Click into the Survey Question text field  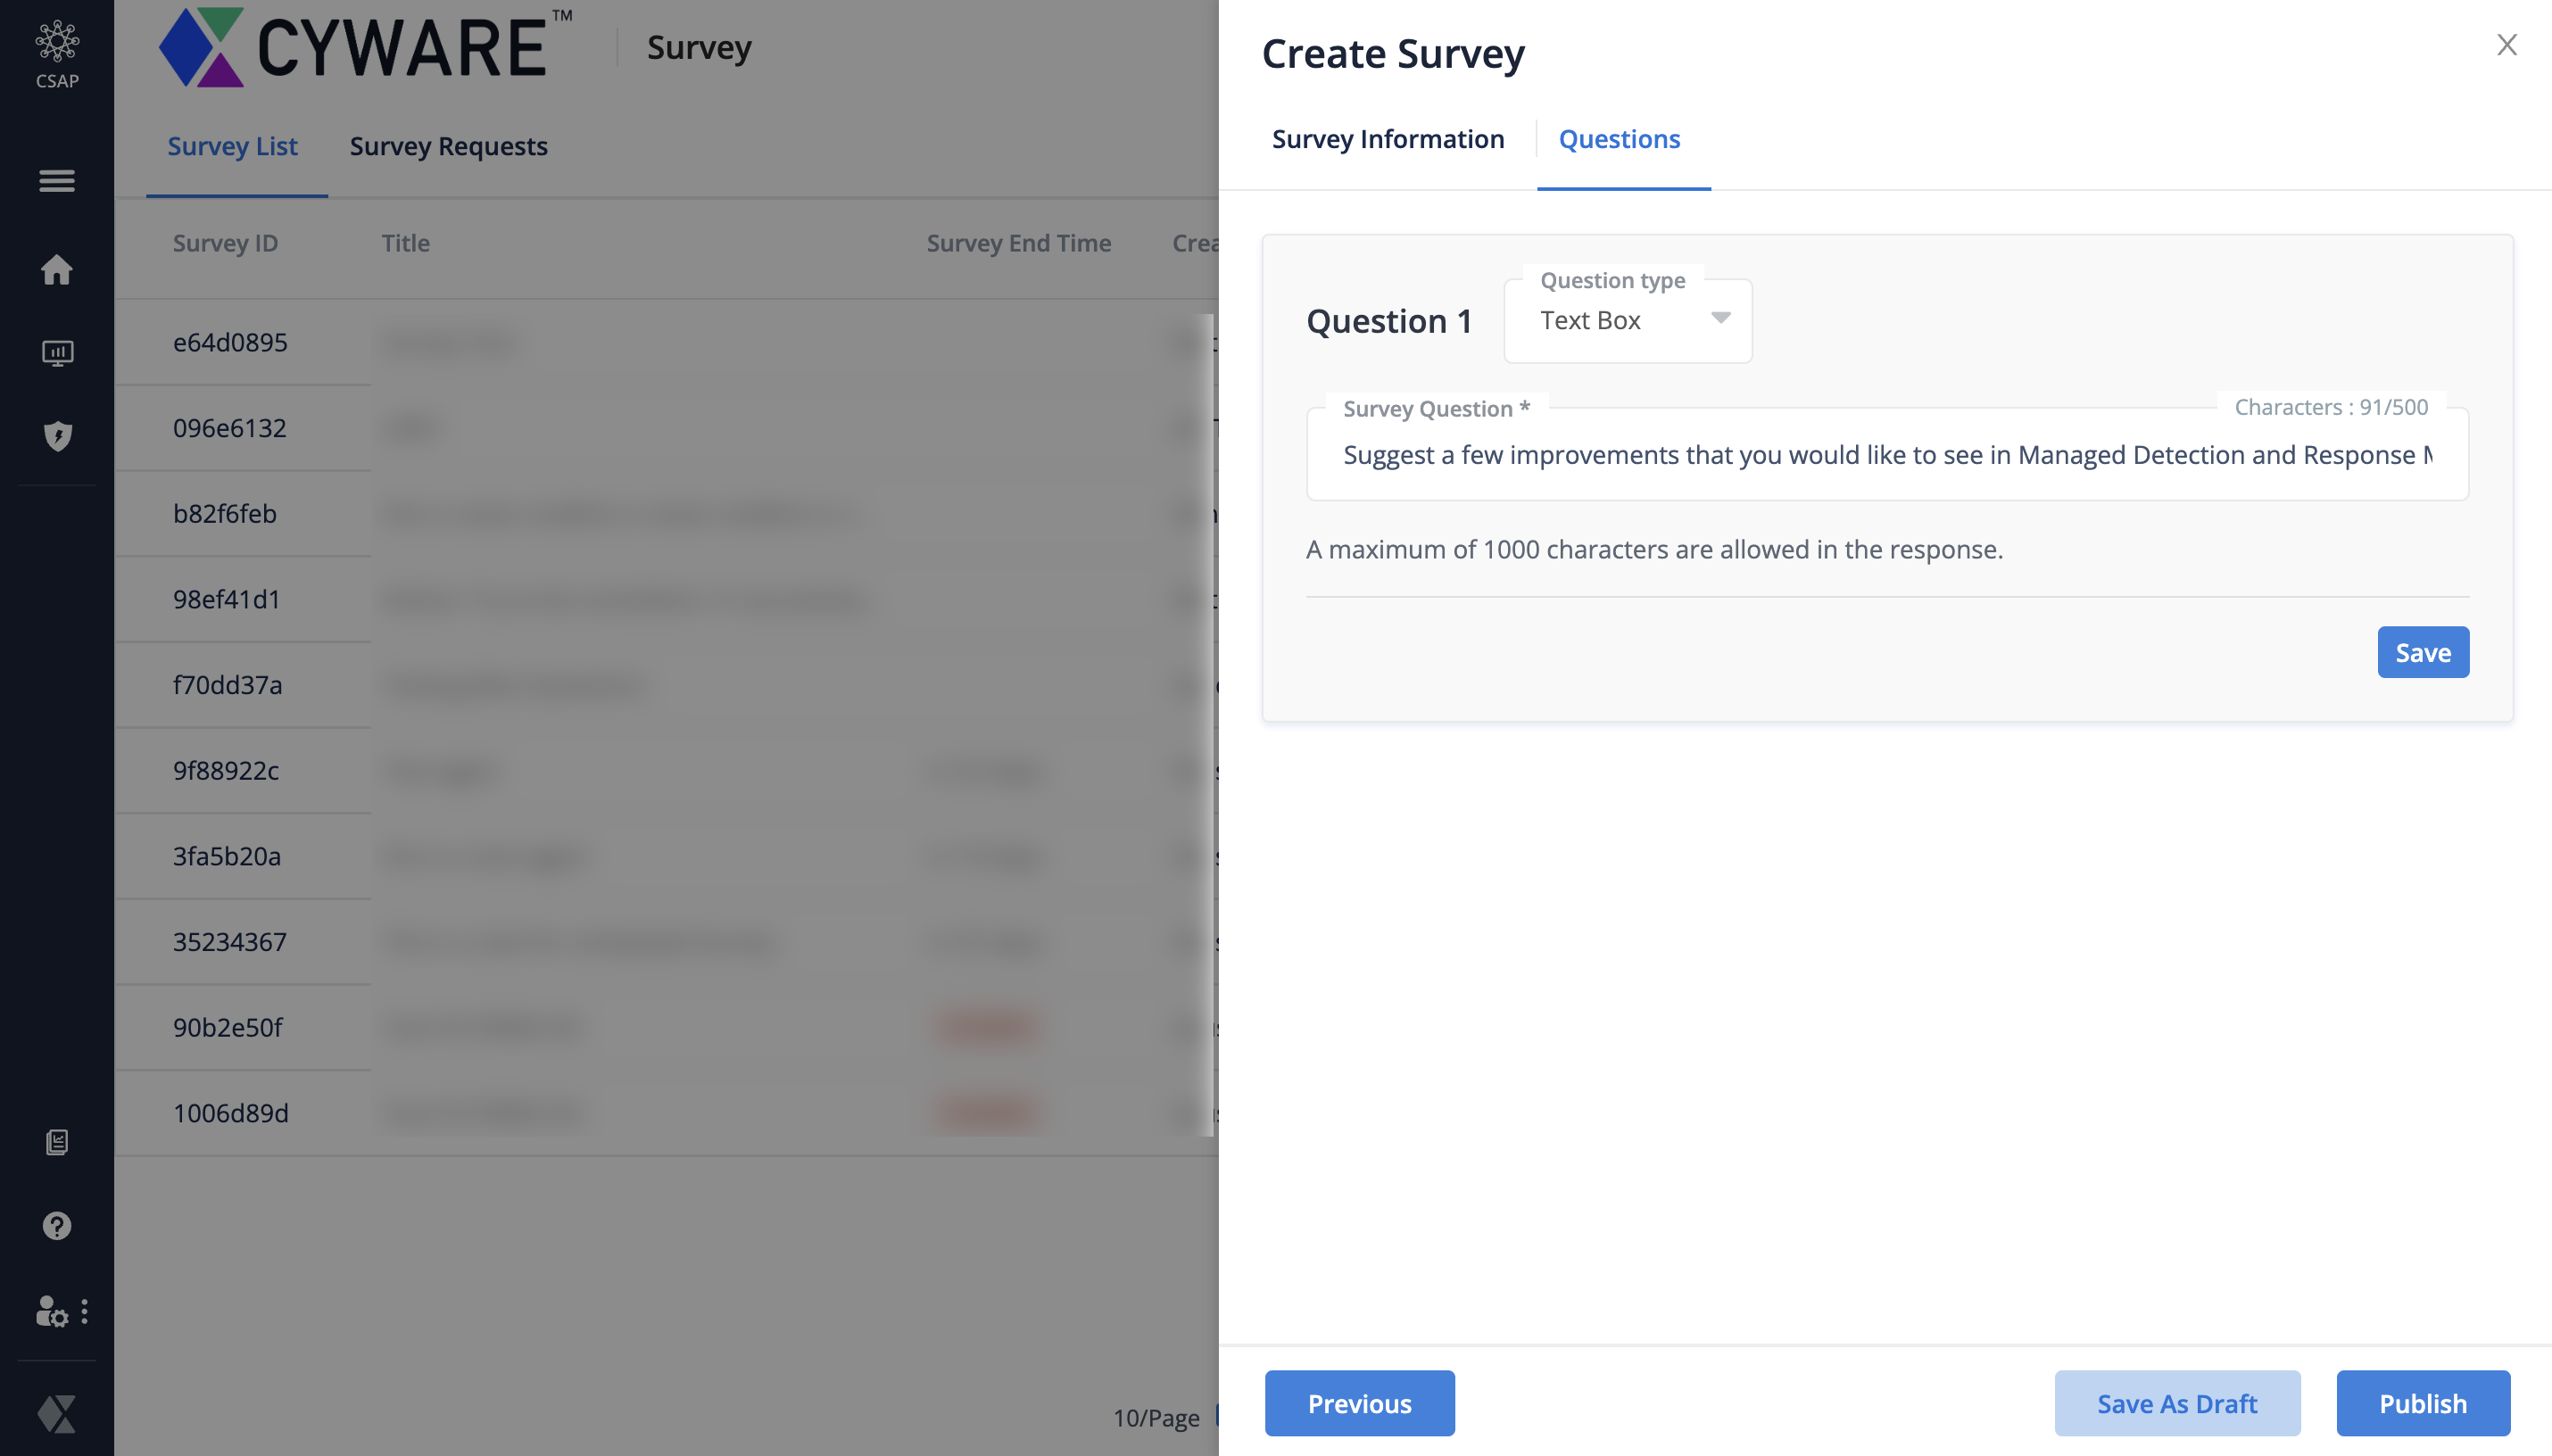tap(1886, 456)
